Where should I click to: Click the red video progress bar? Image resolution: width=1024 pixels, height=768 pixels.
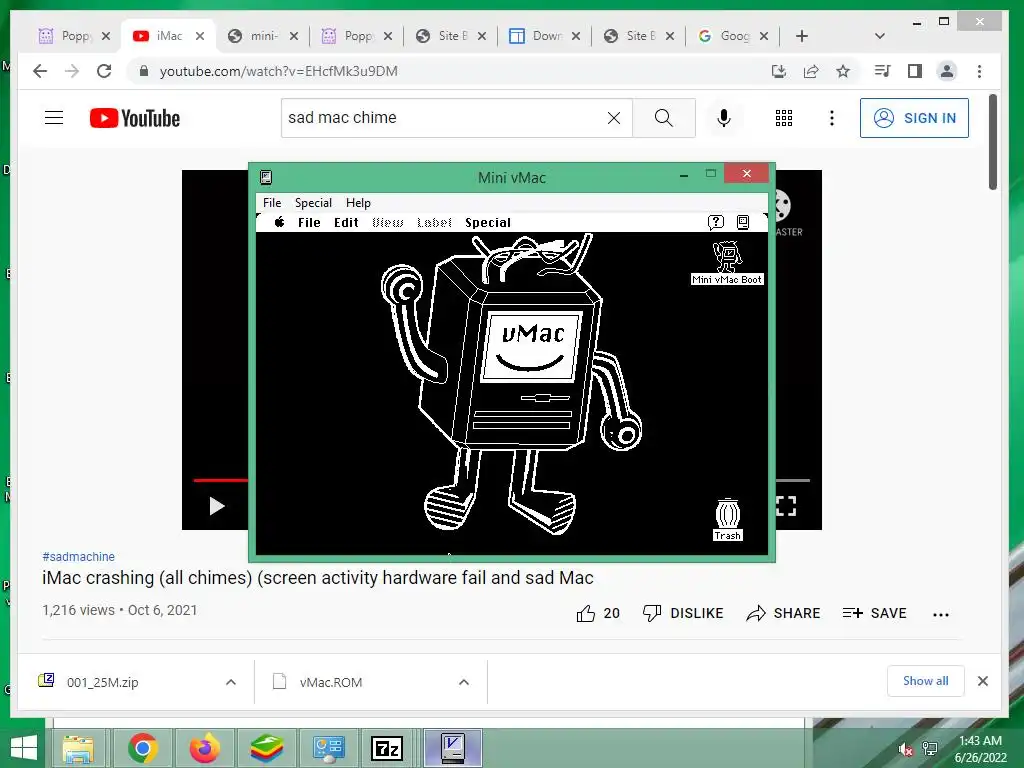[x=221, y=480]
